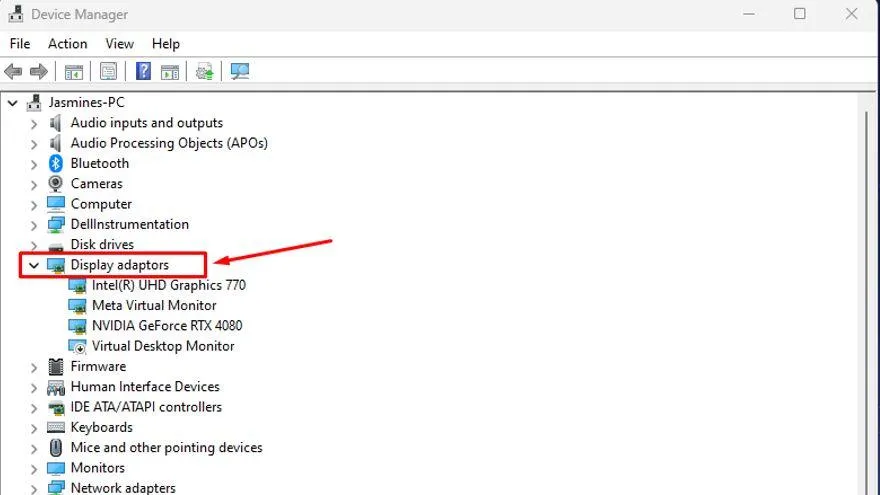Collapse the Display adaptors category
Image resolution: width=880 pixels, height=495 pixels.
tap(34, 265)
